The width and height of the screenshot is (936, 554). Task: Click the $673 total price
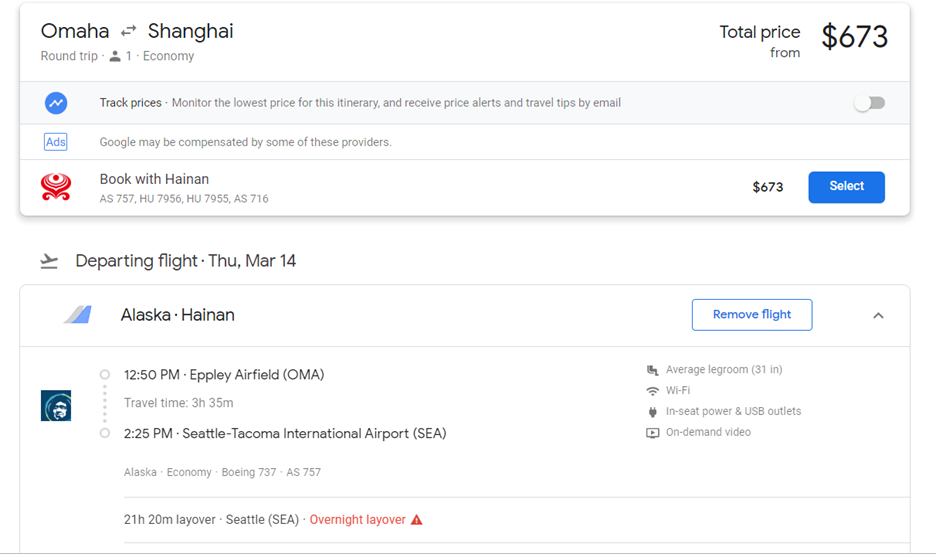click(x=854, y=37)
